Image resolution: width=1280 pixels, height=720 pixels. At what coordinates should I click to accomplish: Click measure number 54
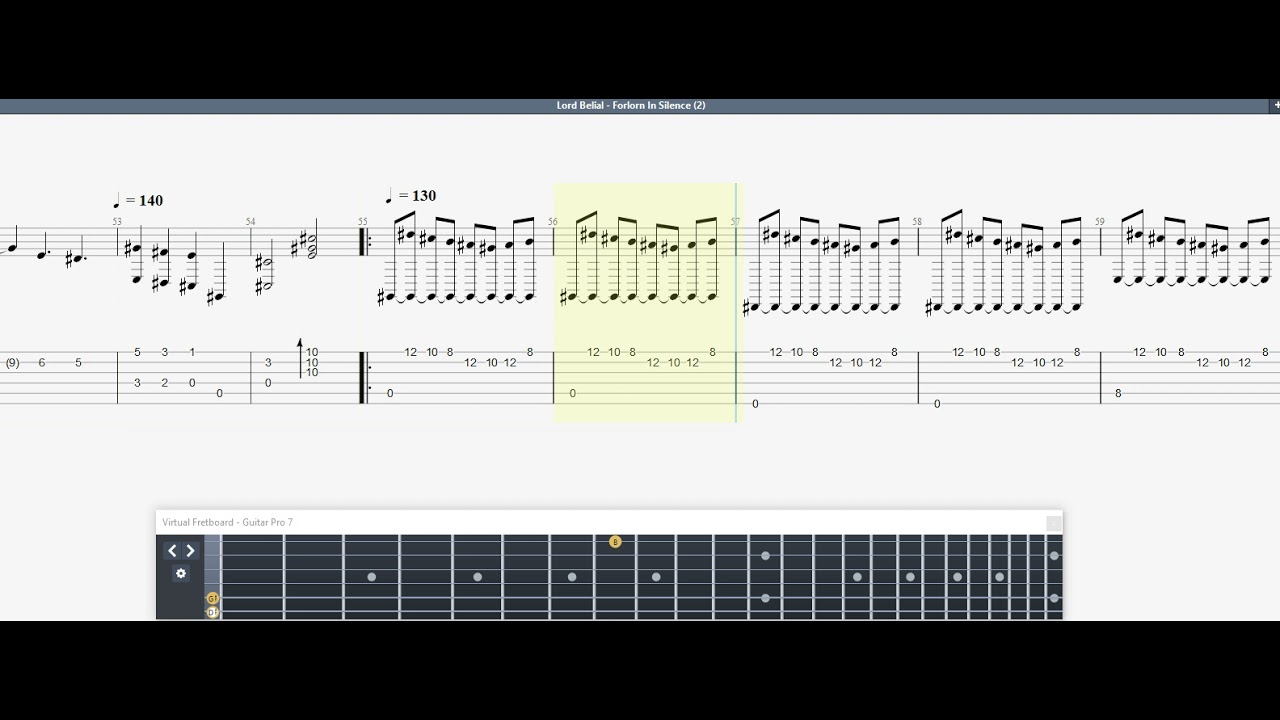pos(251,222)
